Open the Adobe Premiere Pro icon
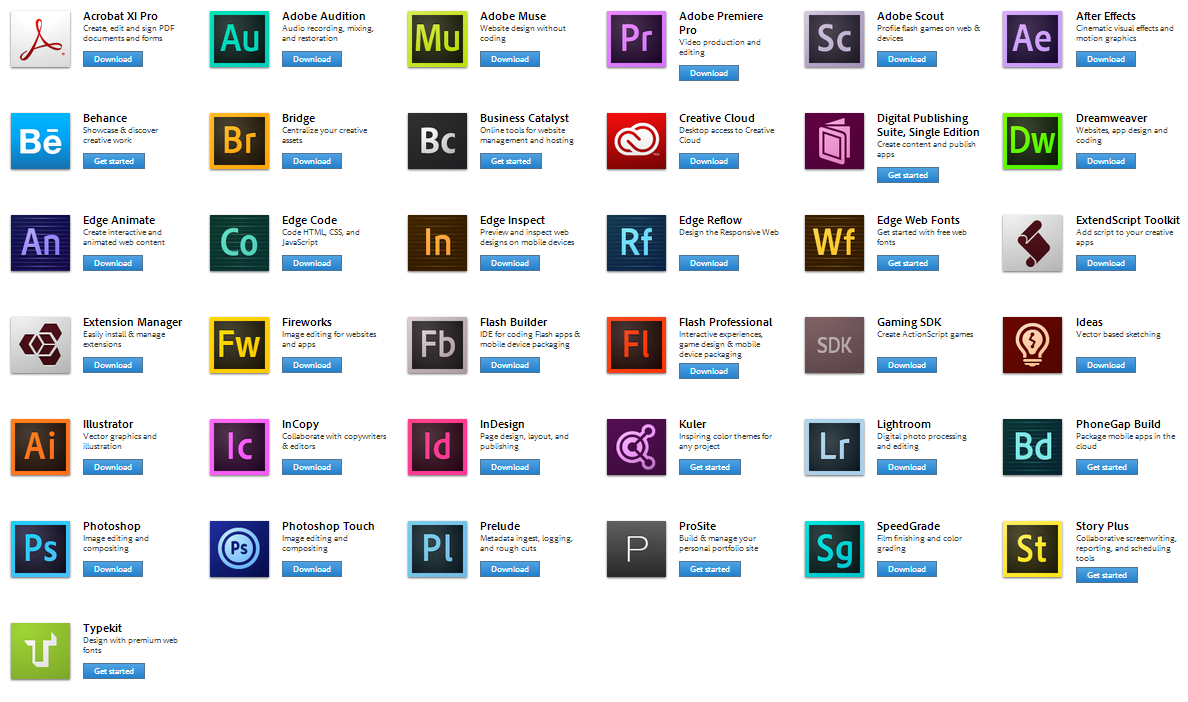The image size is (1188, 702). coord(636,39)
